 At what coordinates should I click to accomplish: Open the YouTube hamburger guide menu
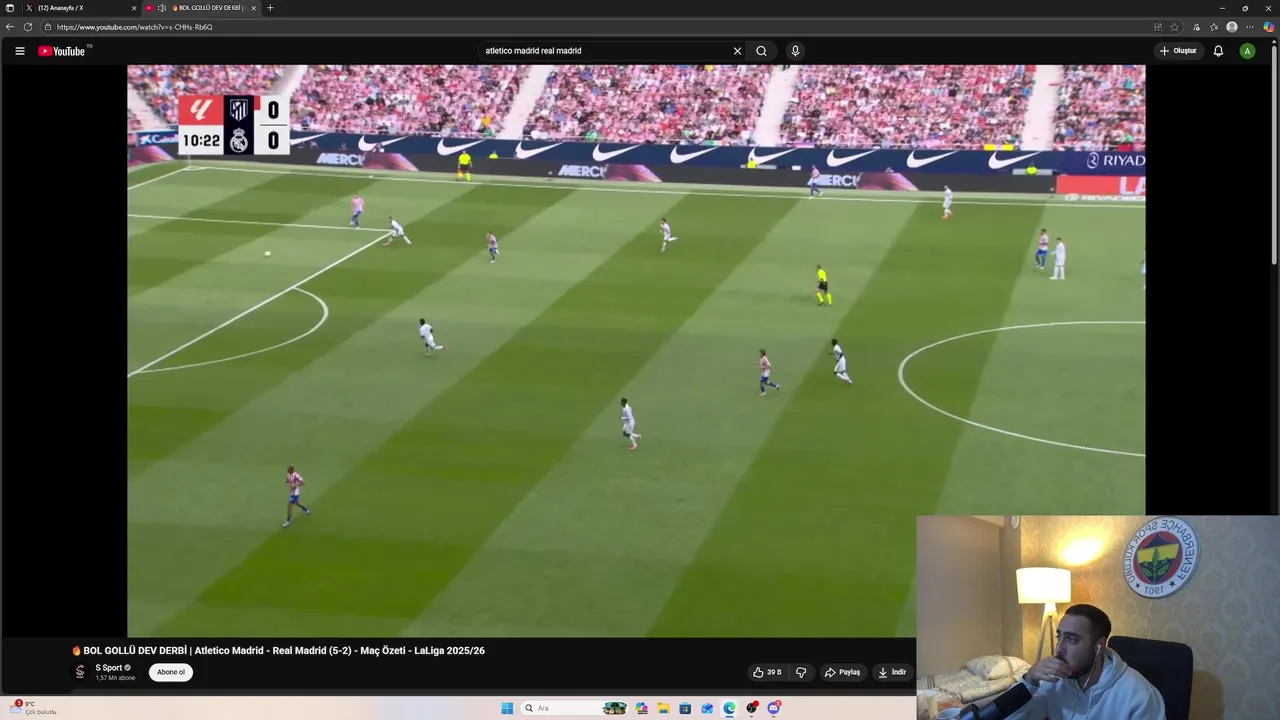(19, 51)
